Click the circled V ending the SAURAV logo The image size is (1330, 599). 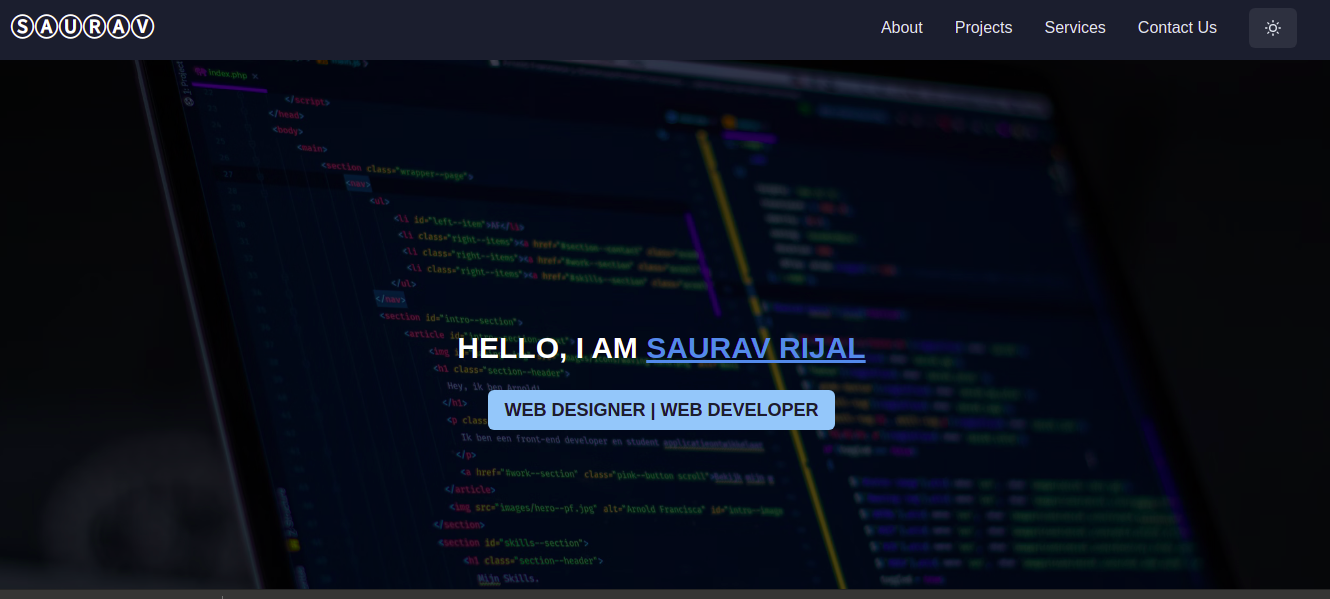(143, 26)
